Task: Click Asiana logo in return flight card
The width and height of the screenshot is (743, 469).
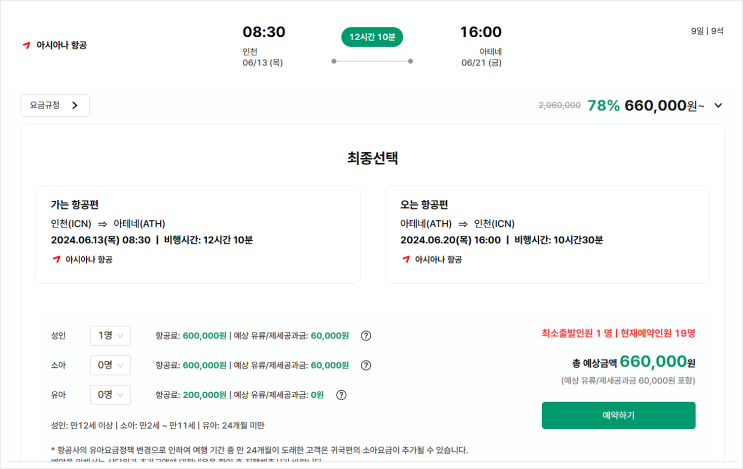Action: coord(406,259)
